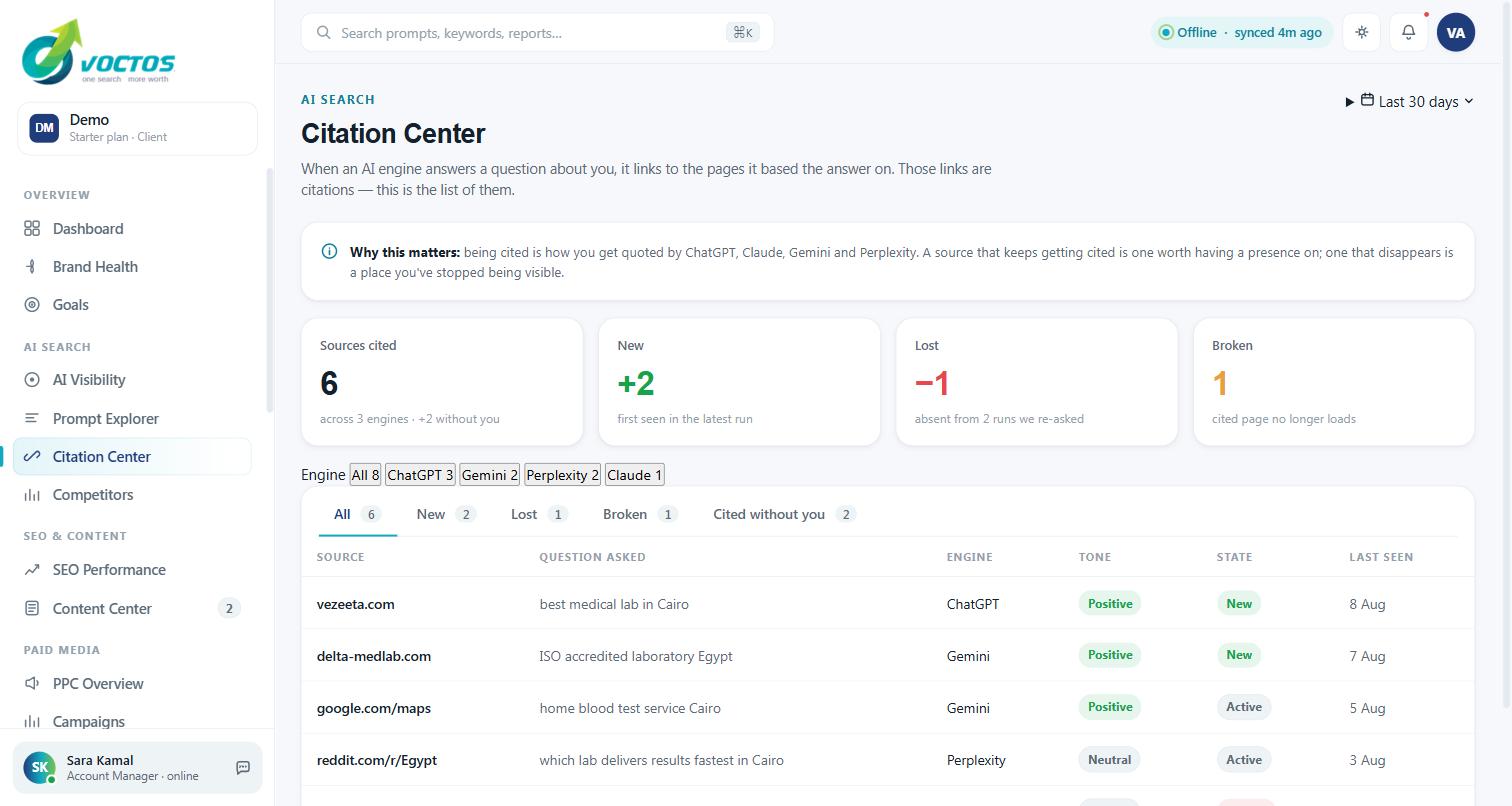Open the vezeeta.com source row
Image resolution: width=1512 pixels, height=806 pixels.
coord(888,603)
